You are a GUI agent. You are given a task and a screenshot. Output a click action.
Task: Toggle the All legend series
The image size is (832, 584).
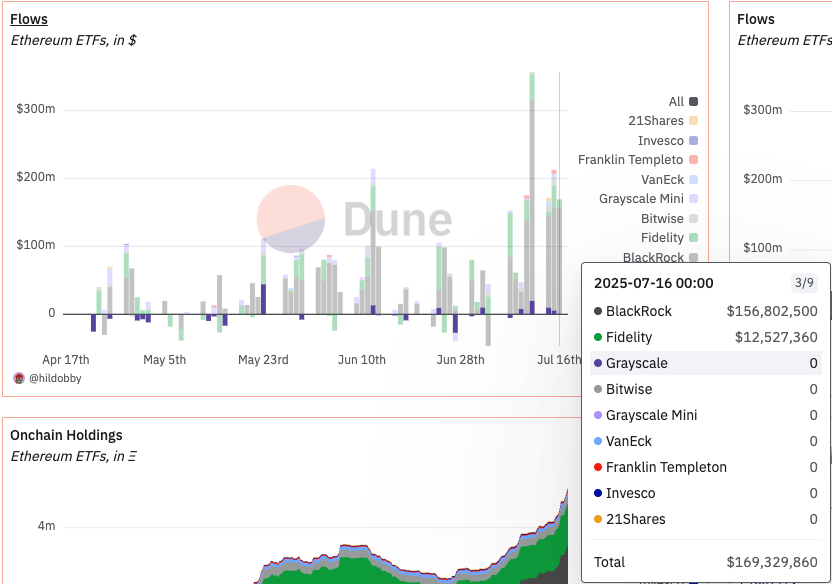coord(683,101)
